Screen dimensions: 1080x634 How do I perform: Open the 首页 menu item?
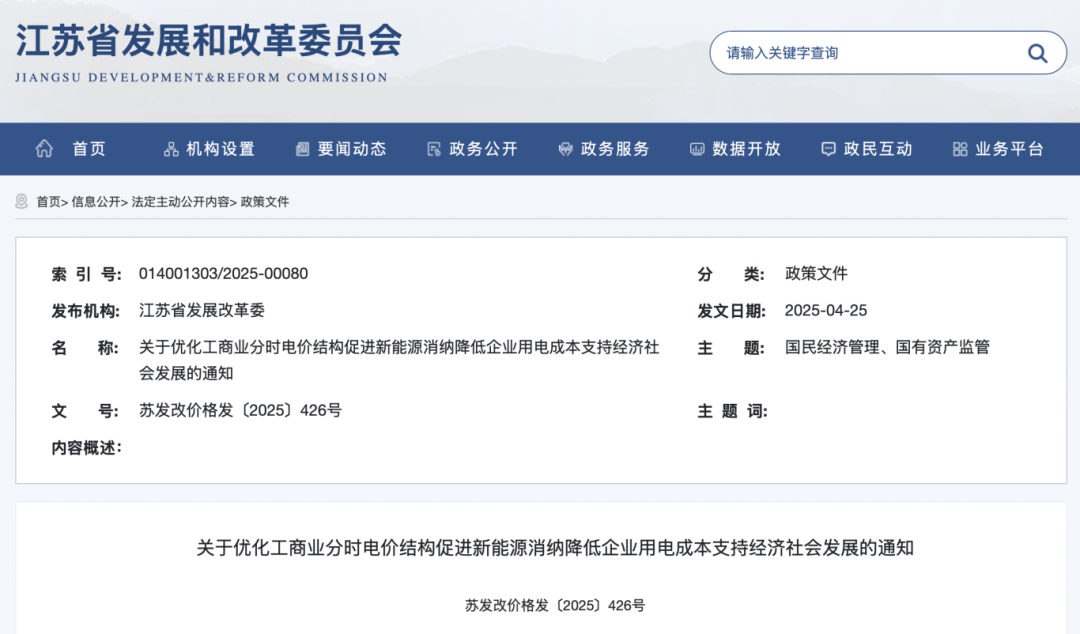pos(89,148)
